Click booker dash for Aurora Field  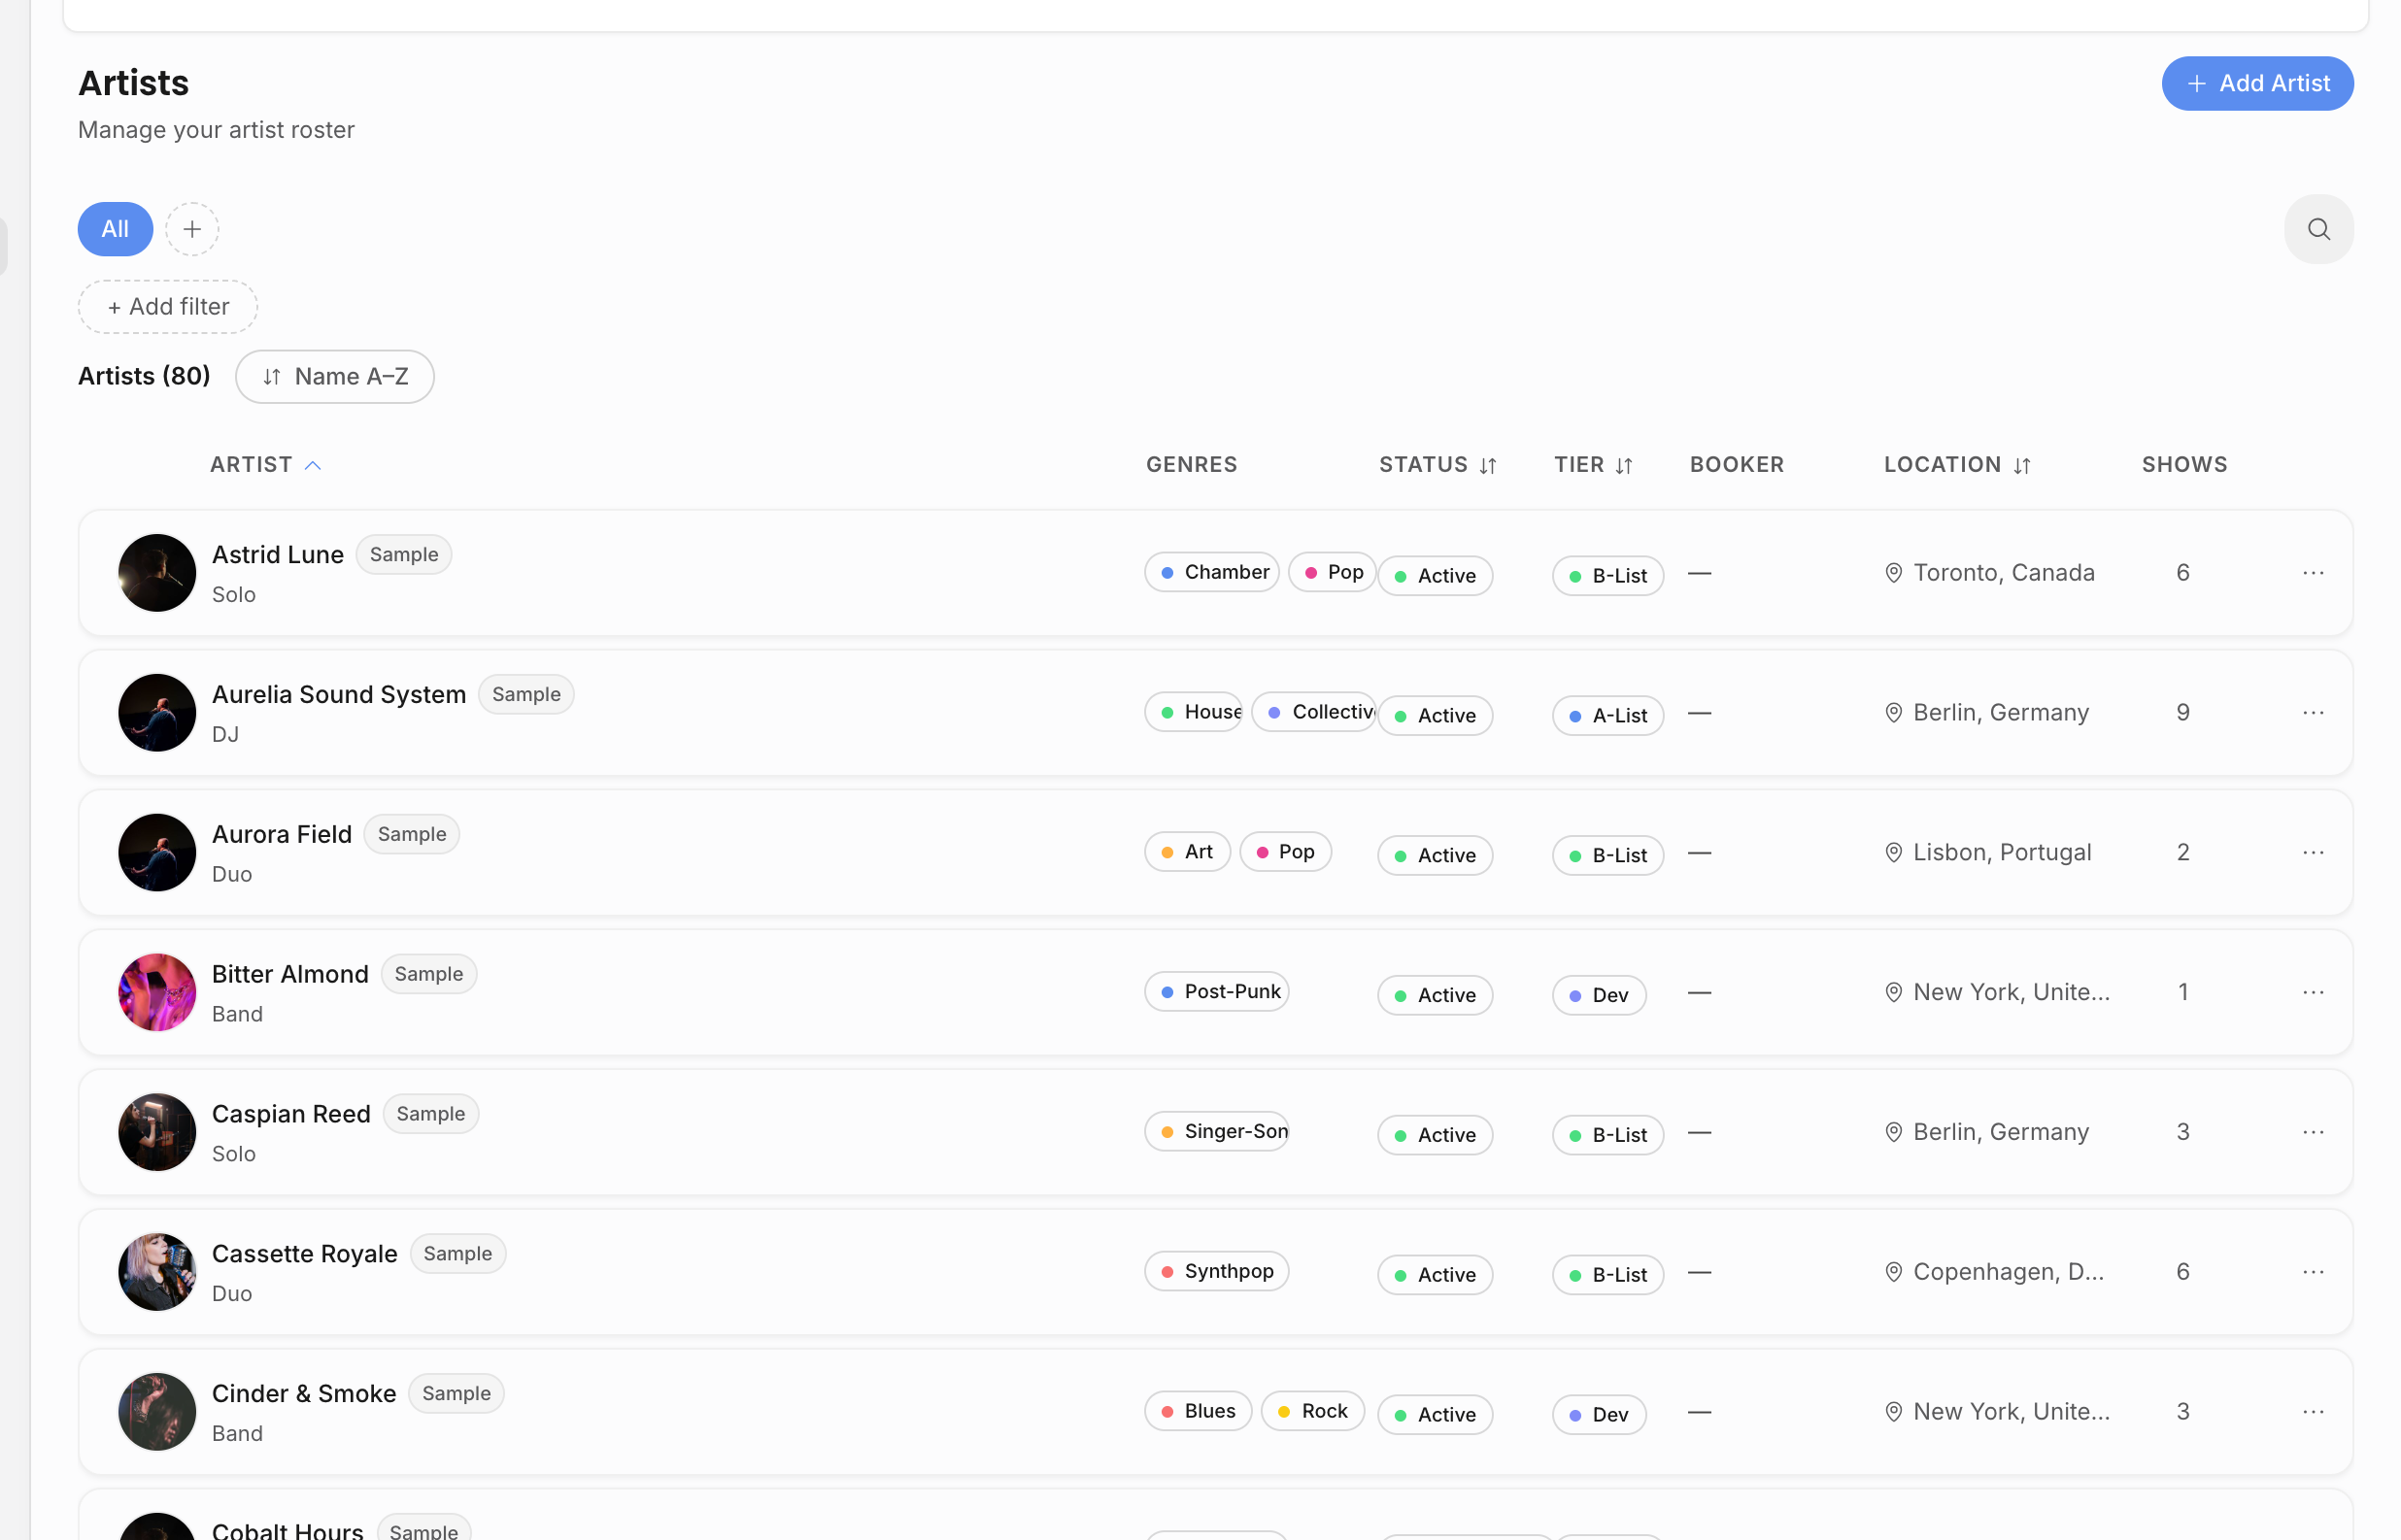[1699, 853]
